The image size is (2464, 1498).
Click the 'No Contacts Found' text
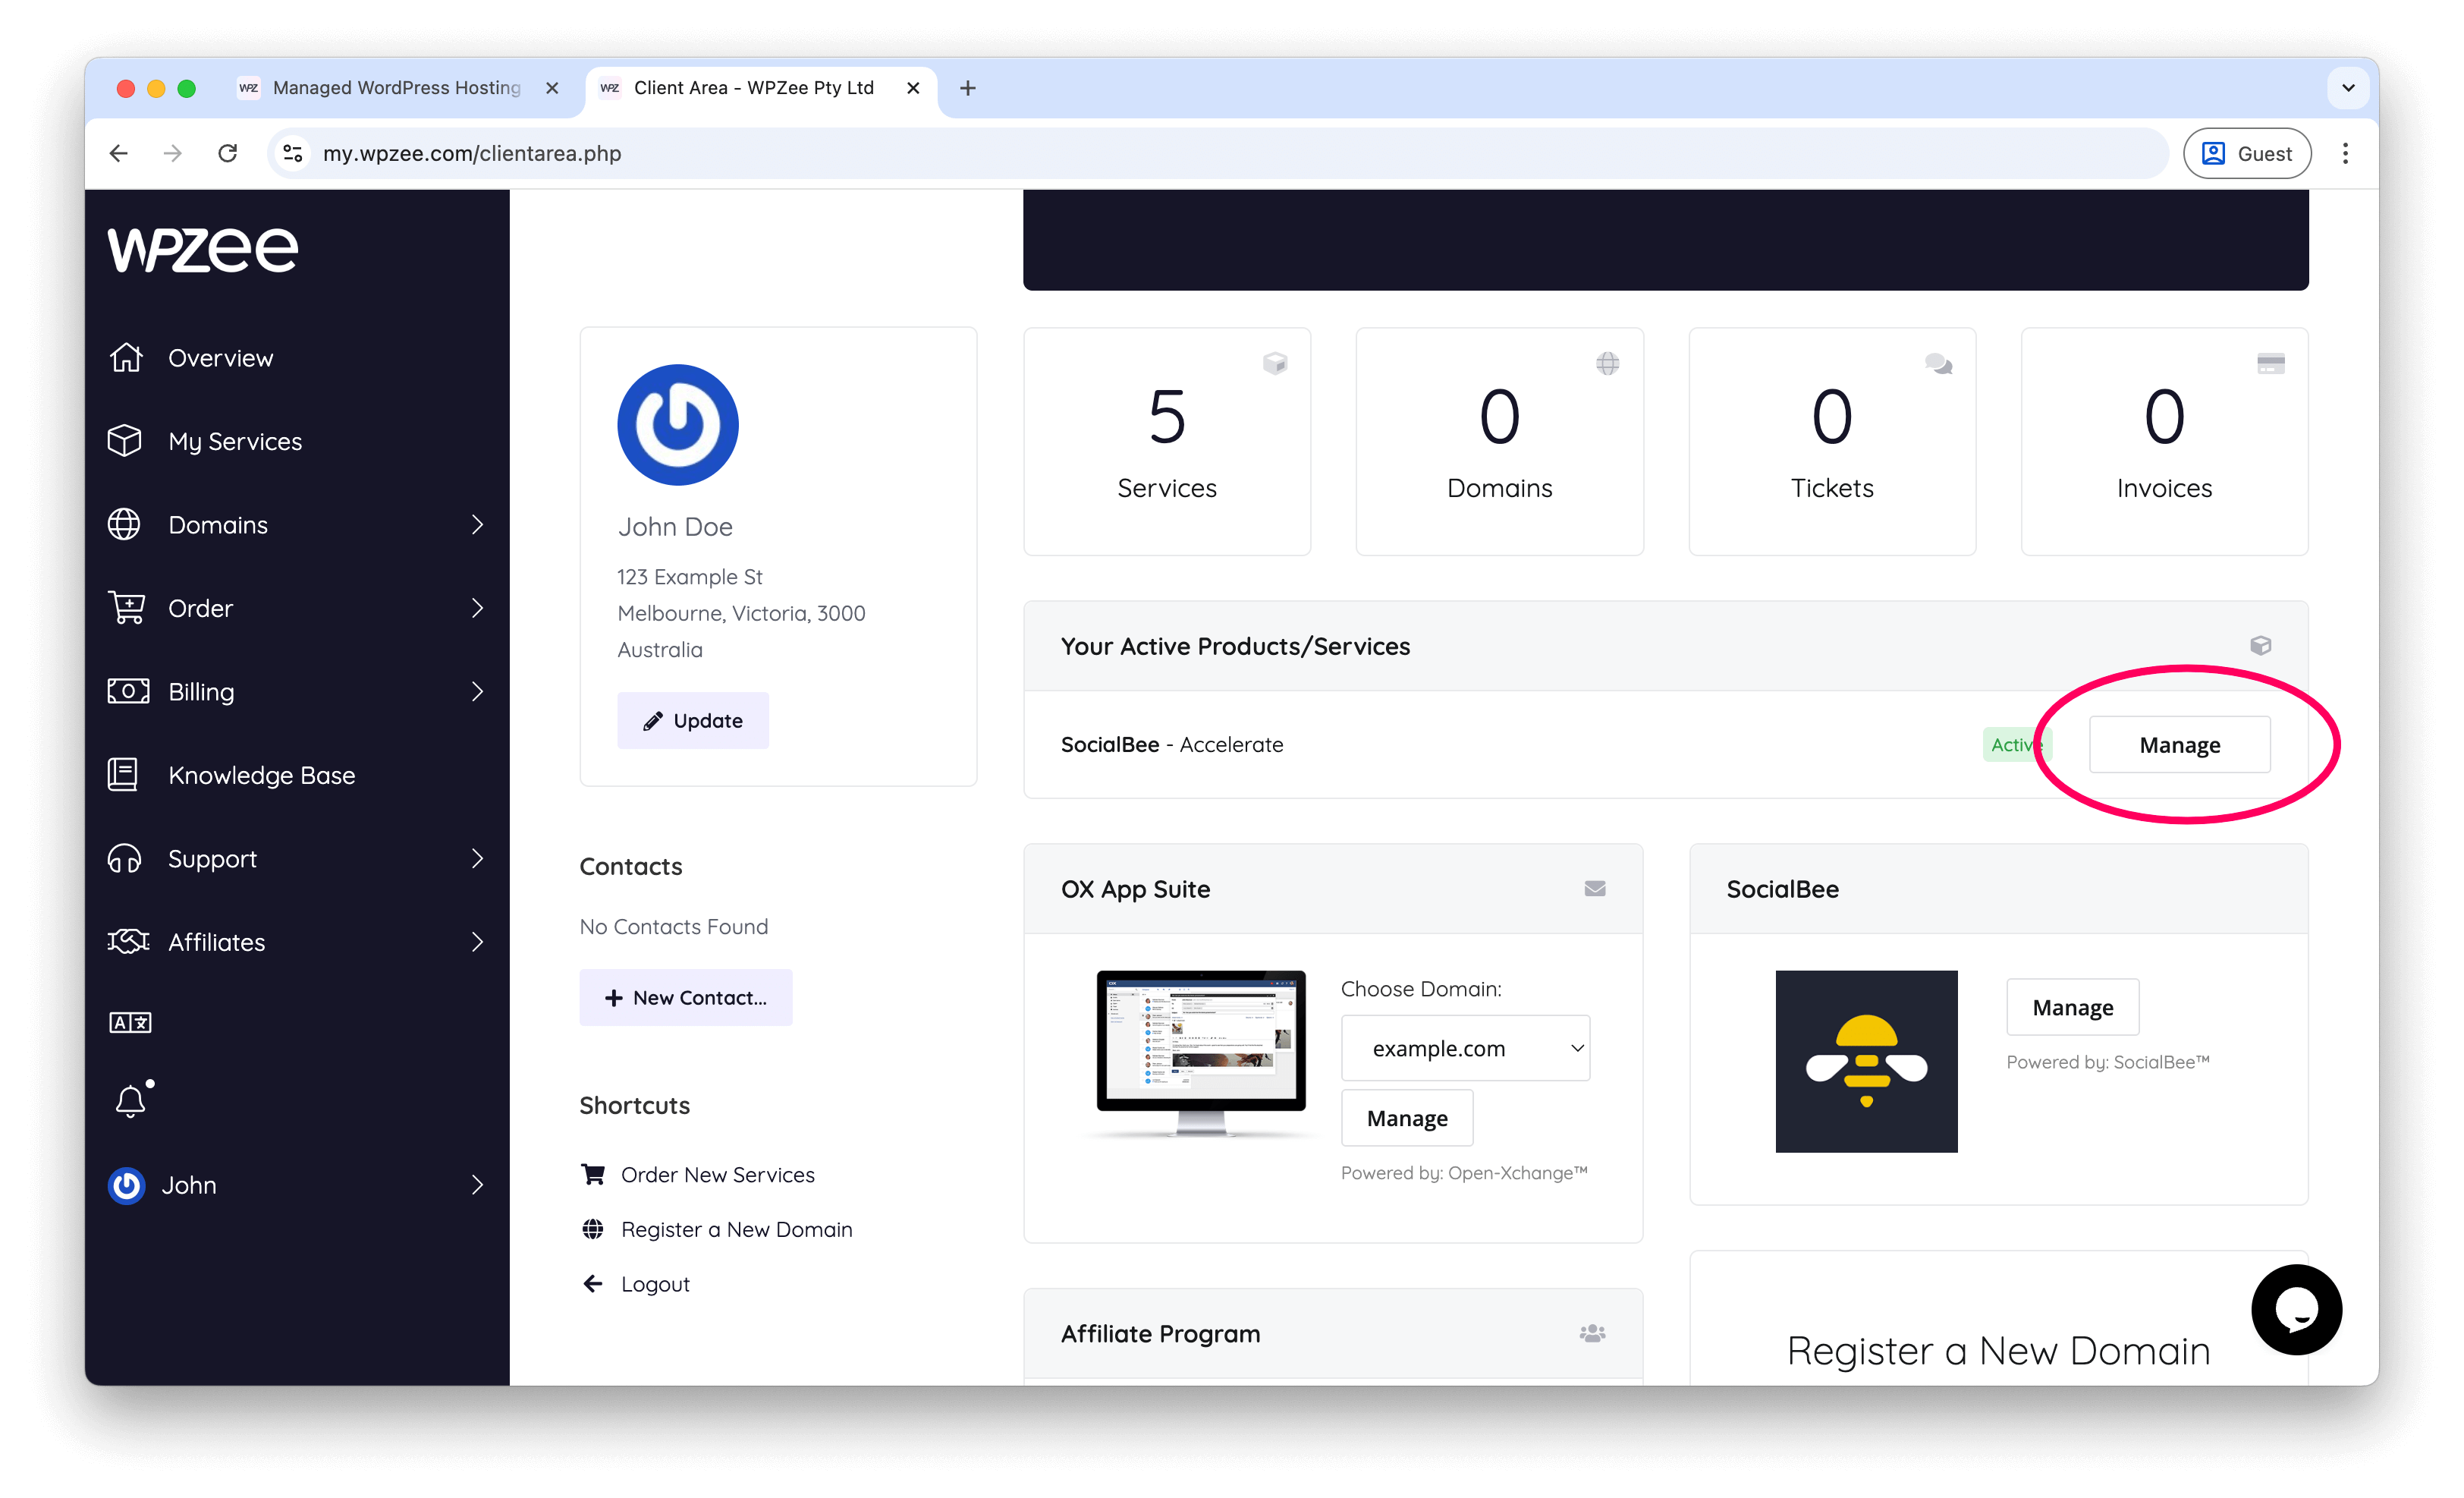(x=674, y=927)
